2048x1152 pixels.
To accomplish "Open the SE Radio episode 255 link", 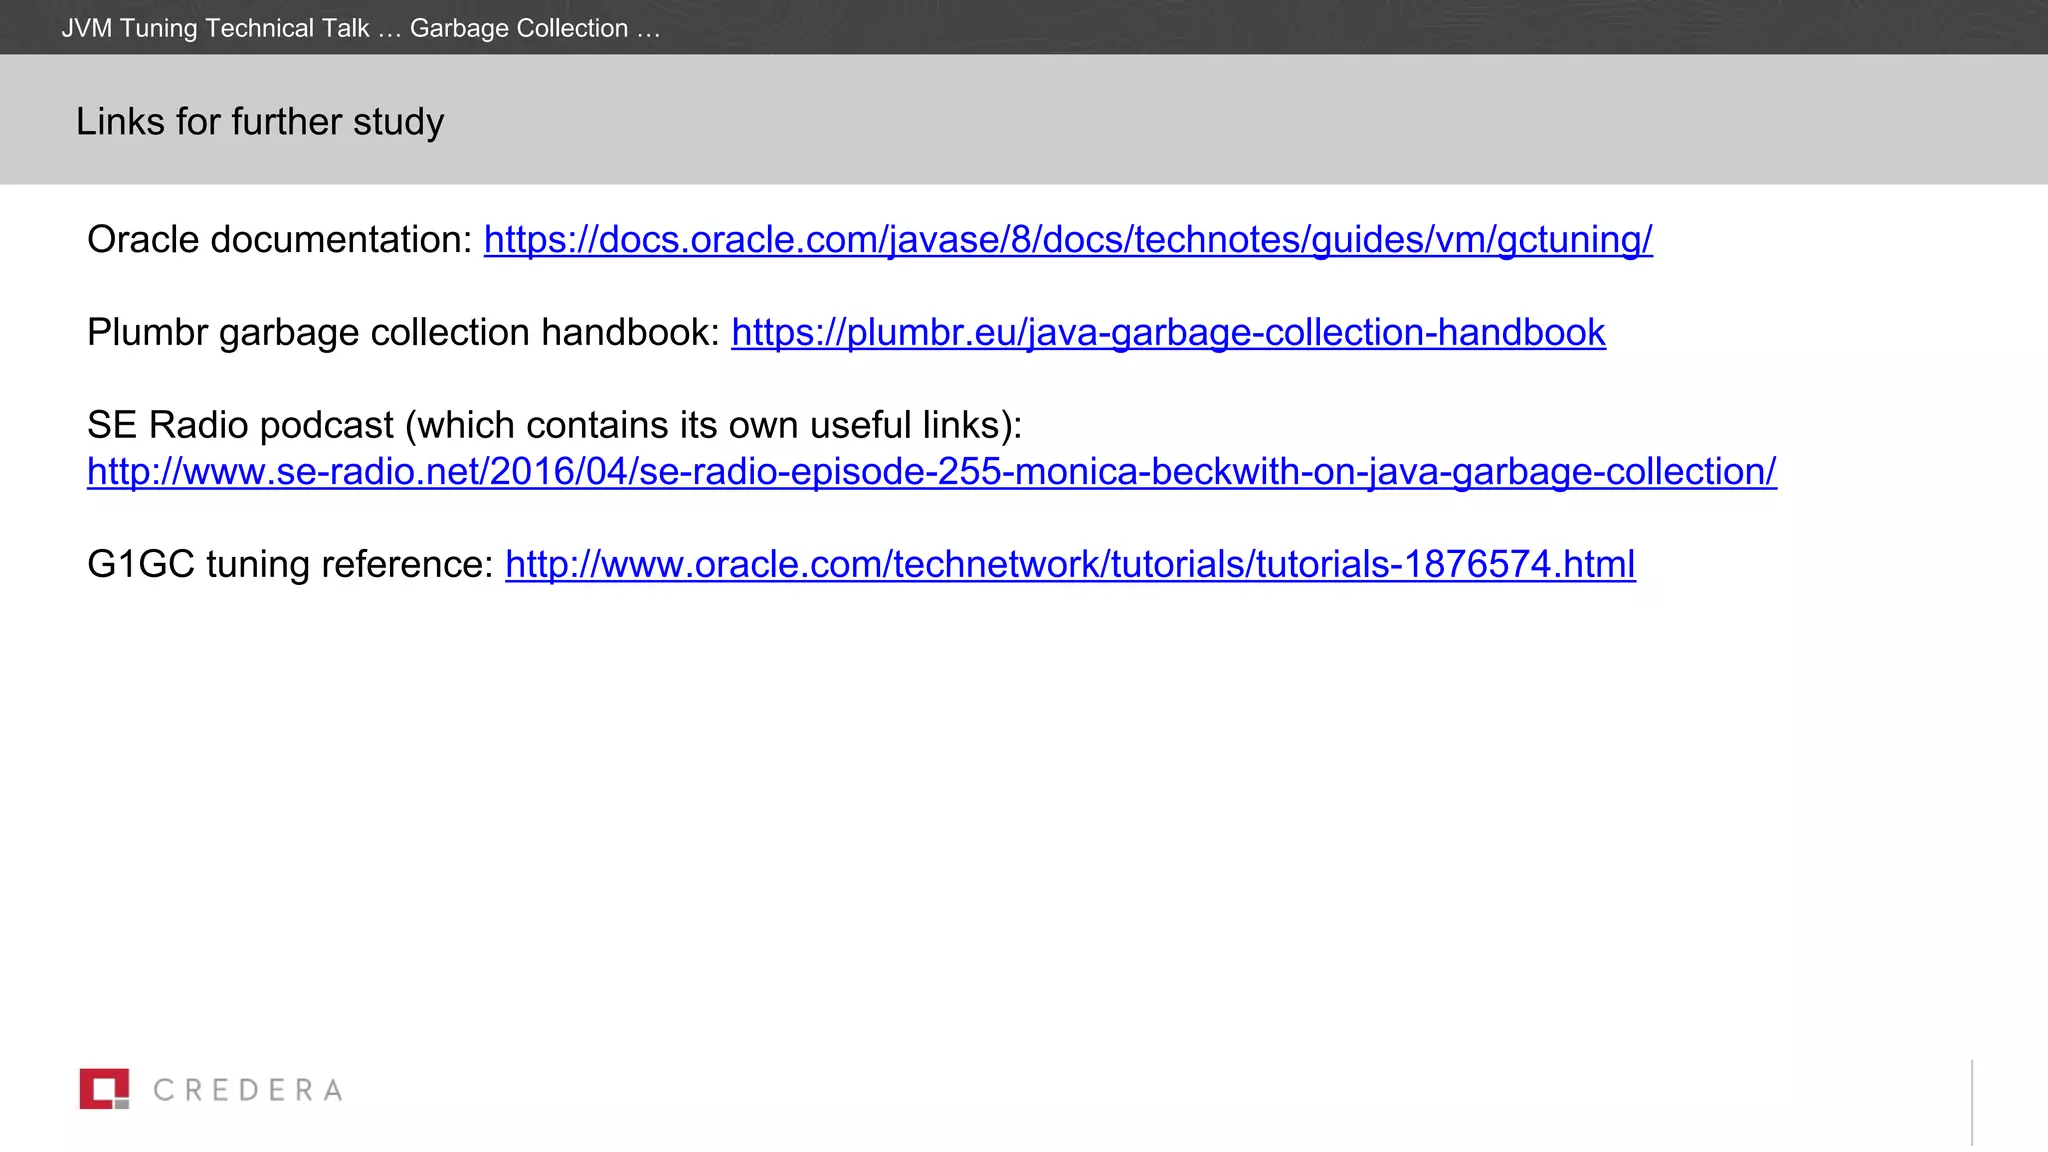I will [932, 472].
